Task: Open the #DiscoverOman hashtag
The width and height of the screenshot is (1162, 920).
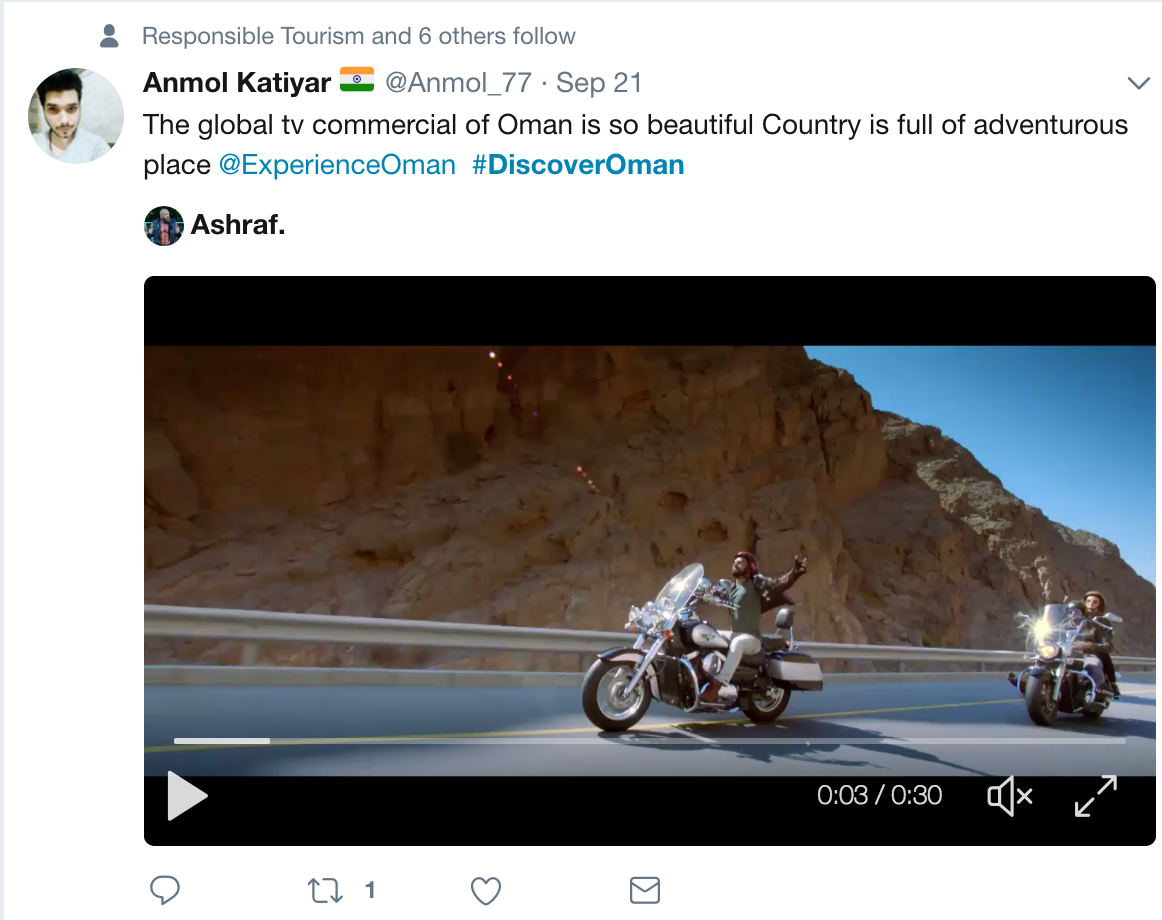Action: tap(578, 165)
